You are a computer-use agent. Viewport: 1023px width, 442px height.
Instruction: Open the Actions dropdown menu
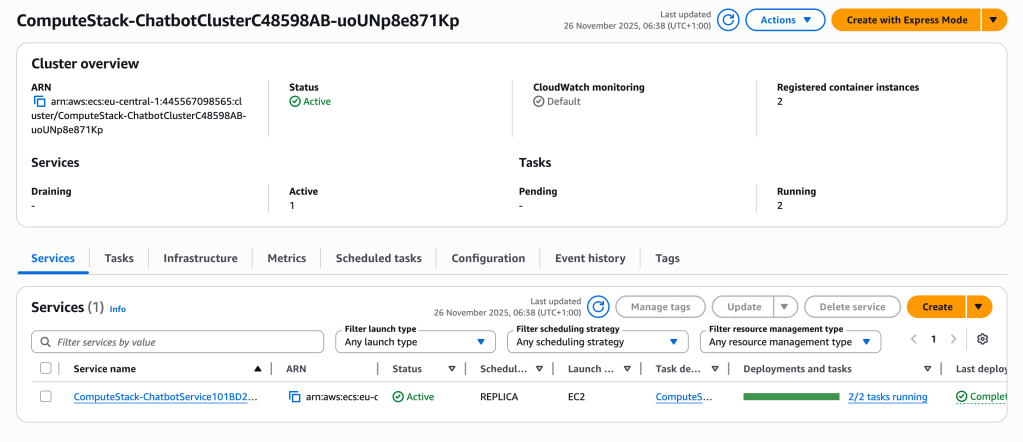coord(785,20)
